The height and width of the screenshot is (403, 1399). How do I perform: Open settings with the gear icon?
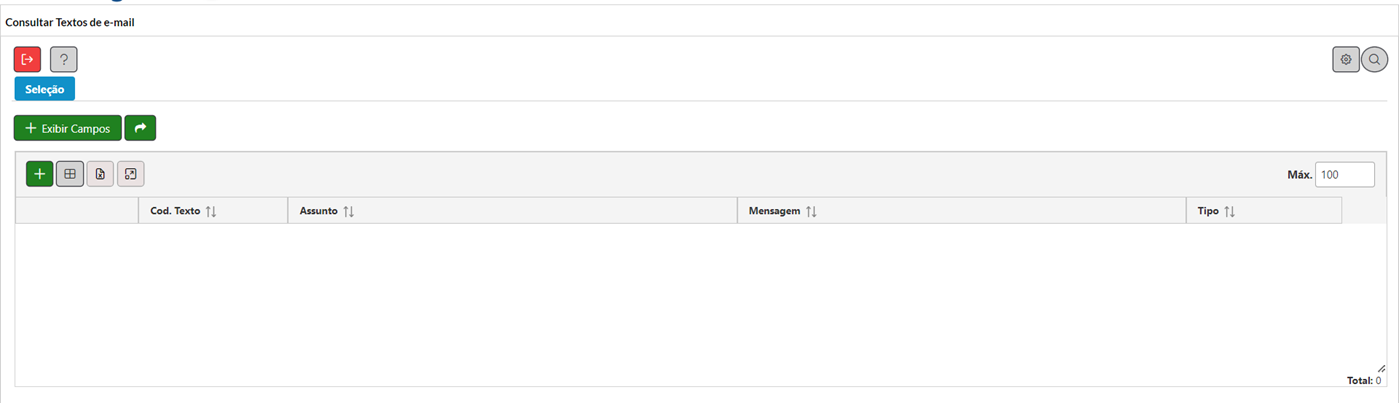[x=1346, y=59]
